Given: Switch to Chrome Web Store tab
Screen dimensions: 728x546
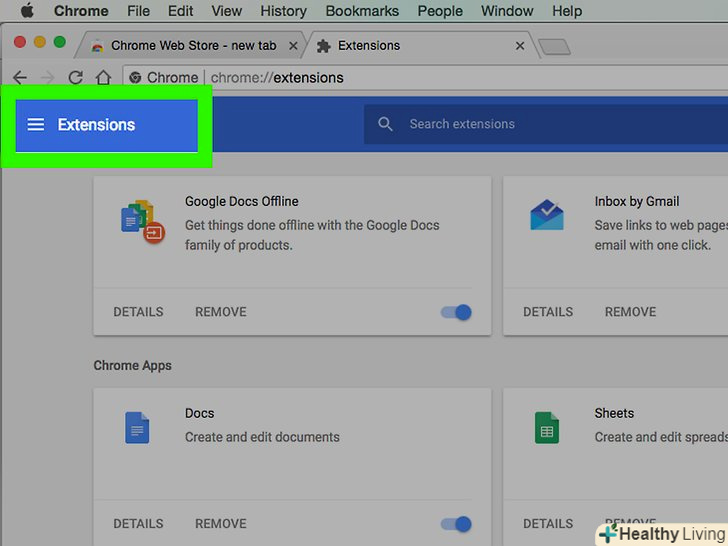Looking at the screenshot, I should (190, 46).
